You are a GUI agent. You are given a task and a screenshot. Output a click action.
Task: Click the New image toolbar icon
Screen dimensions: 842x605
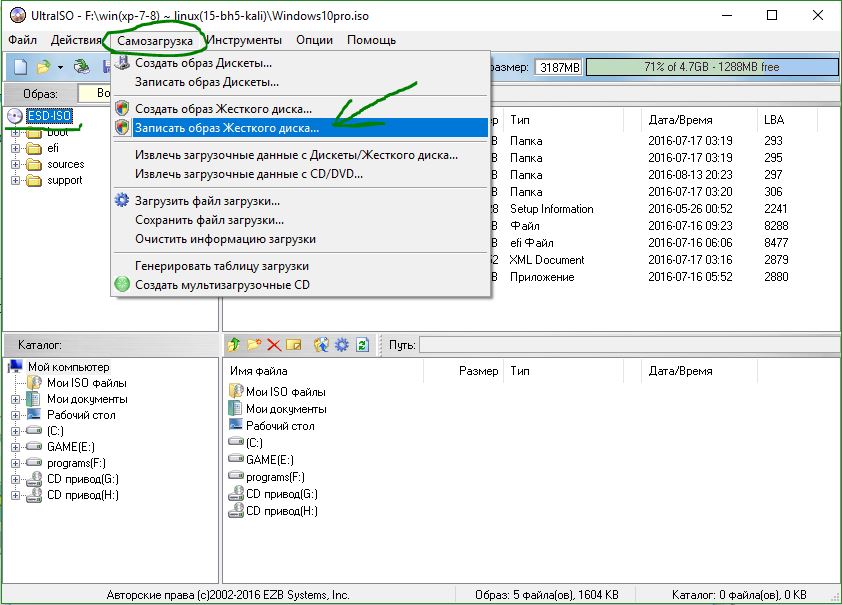pyautogui.click(x=20, y=67)
